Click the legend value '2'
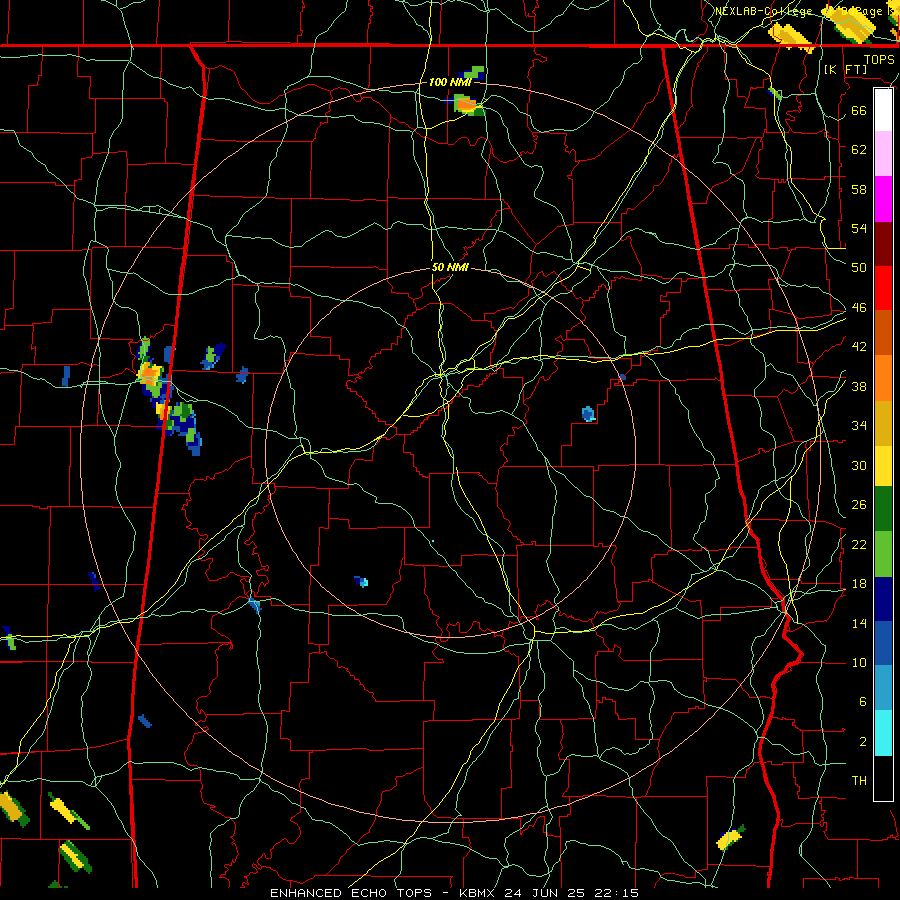The image size is (900, 900). (862, 741)
